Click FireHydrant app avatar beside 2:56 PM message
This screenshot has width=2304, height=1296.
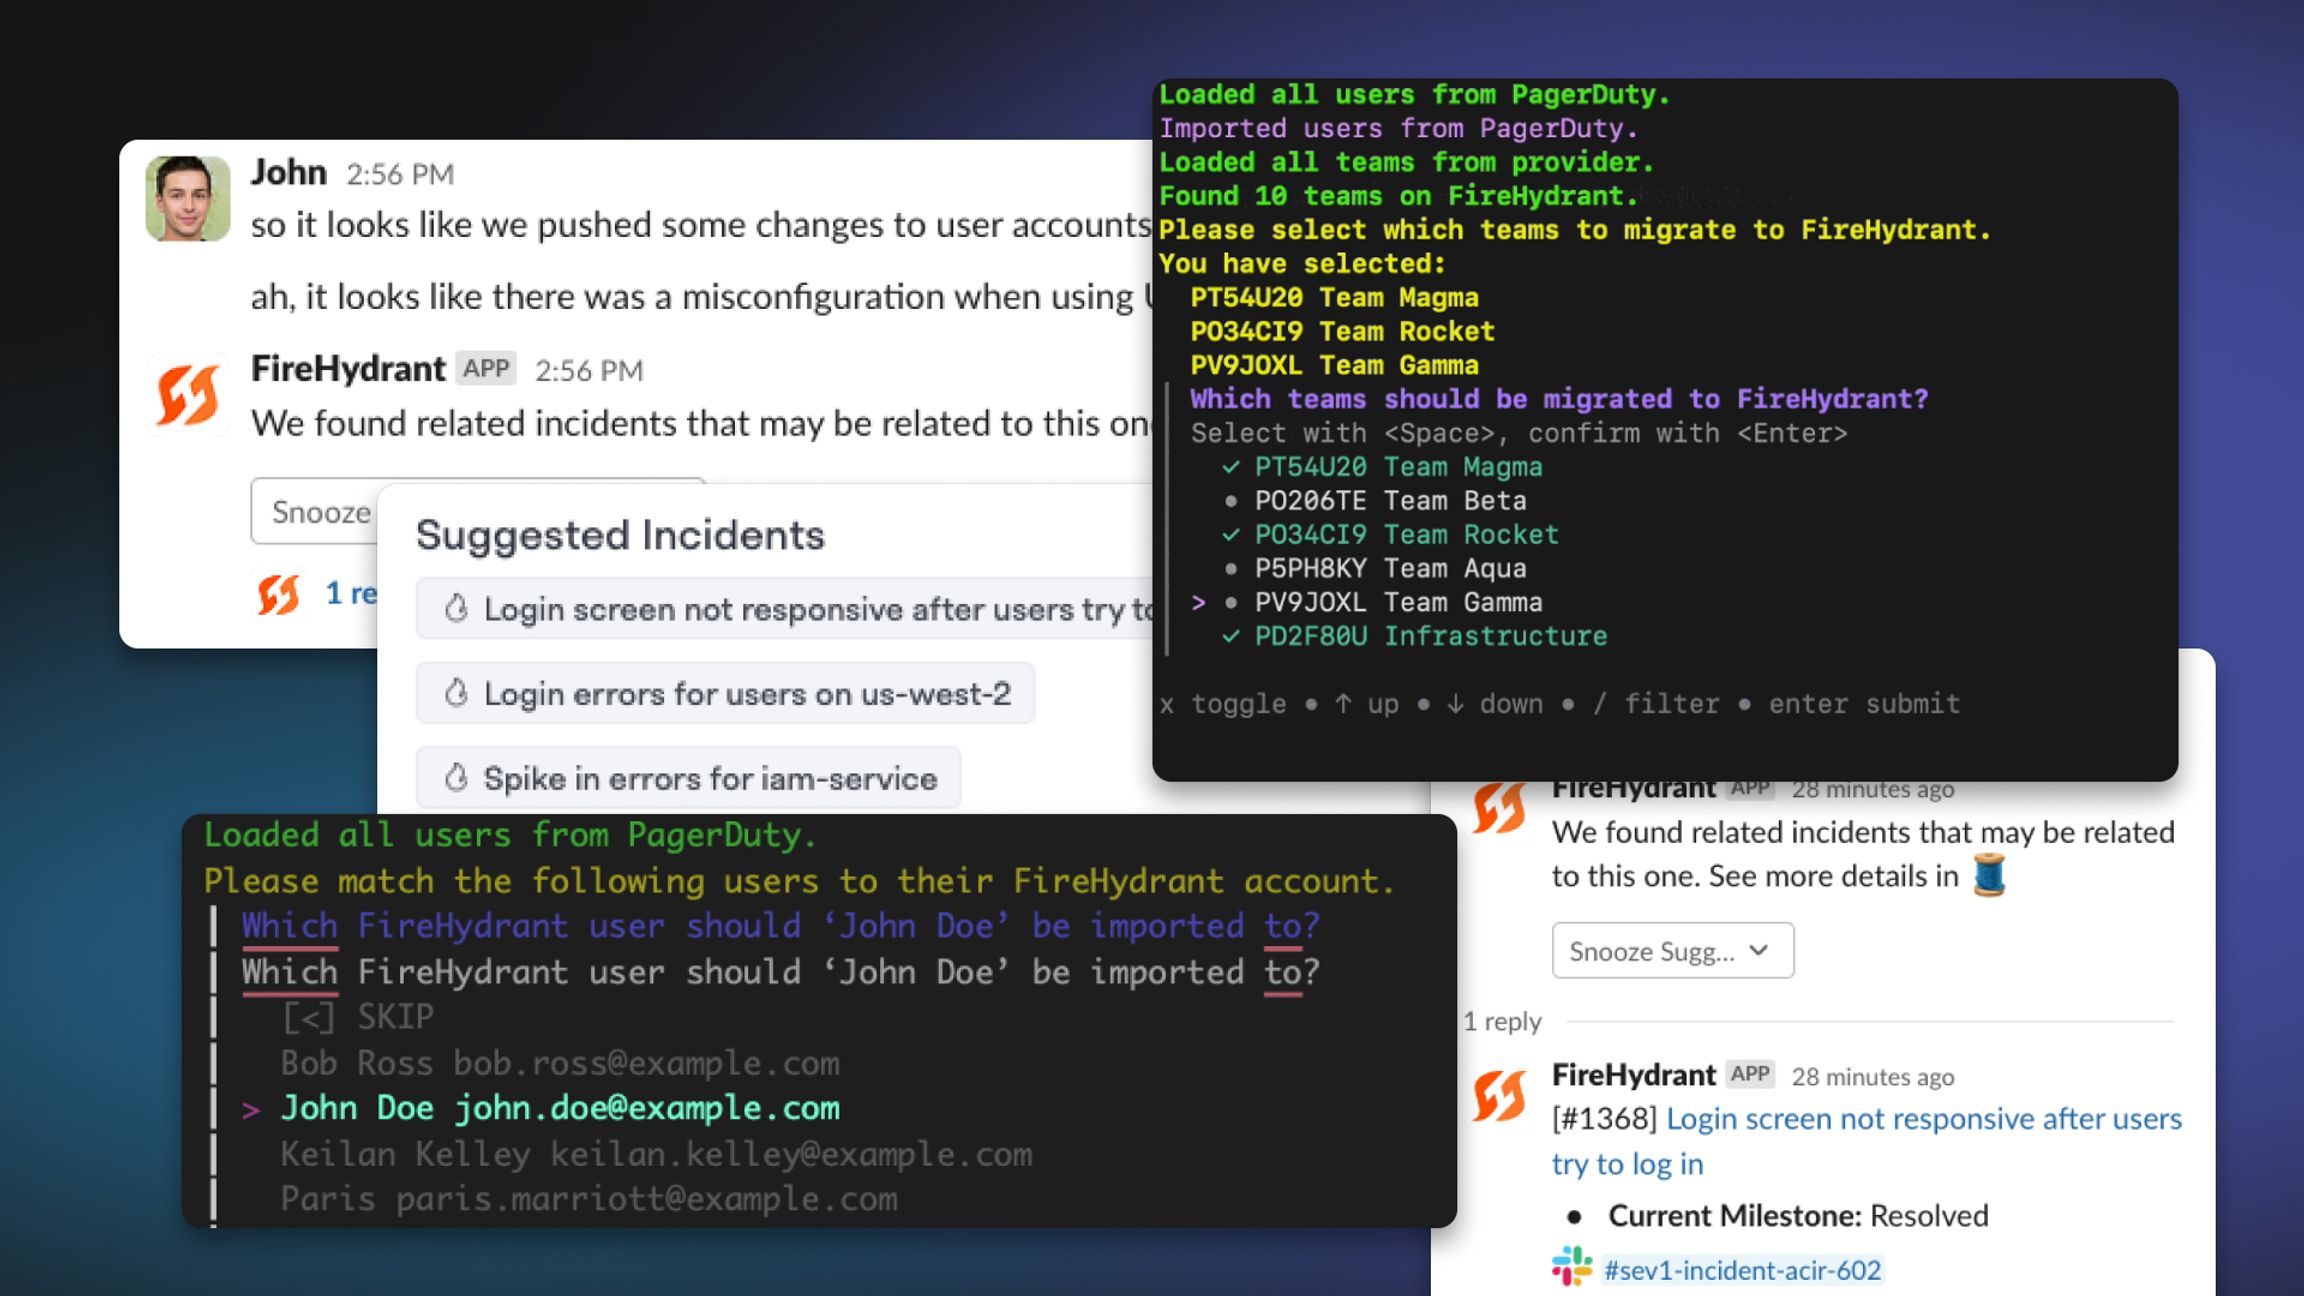click(x=188, y=395)
